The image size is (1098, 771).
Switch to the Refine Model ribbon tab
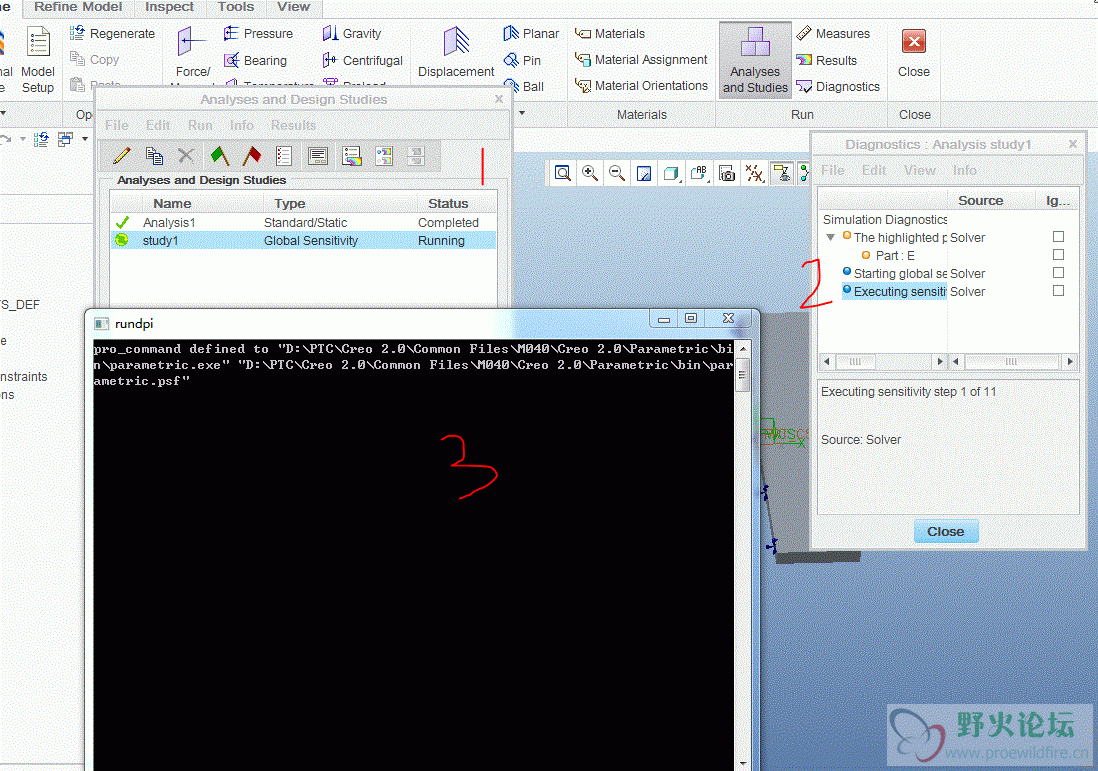point(78,7)
